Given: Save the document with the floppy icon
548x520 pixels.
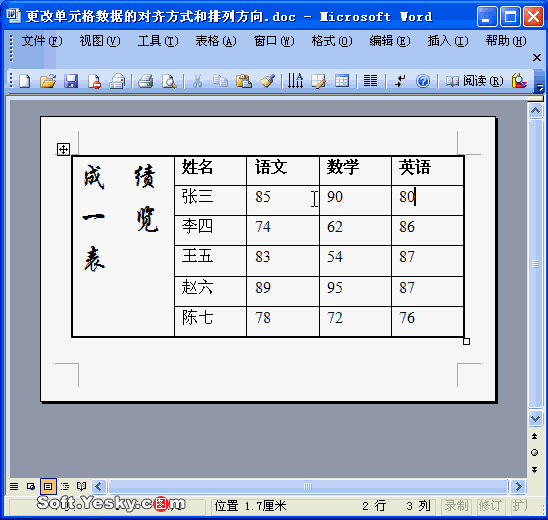Looking at the screenshot, I should pos(71,81).
